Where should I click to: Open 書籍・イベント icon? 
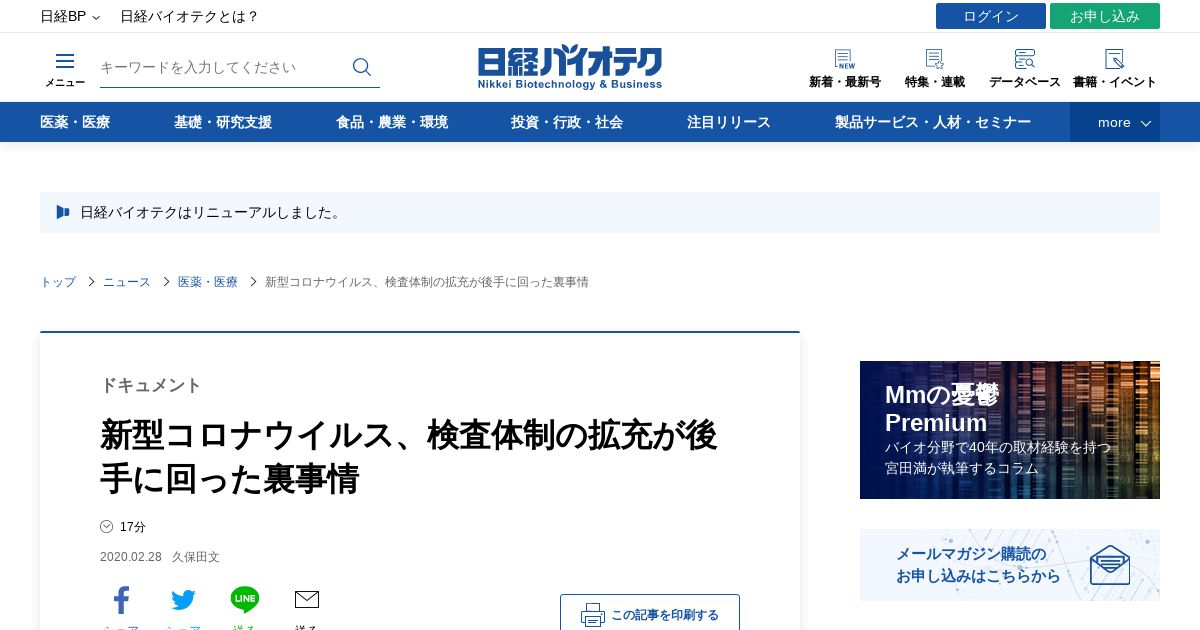point(1115,59)
